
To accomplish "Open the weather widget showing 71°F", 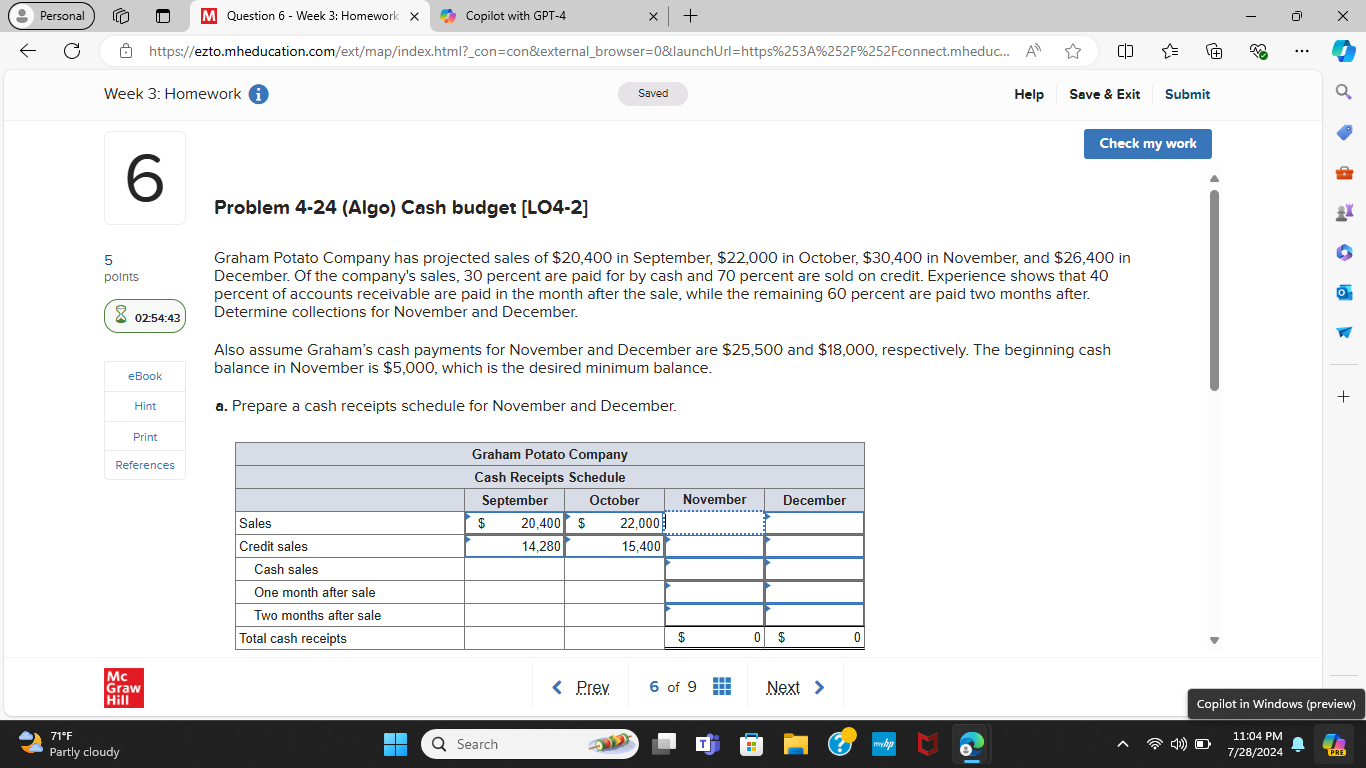I will tap(70, 744).
